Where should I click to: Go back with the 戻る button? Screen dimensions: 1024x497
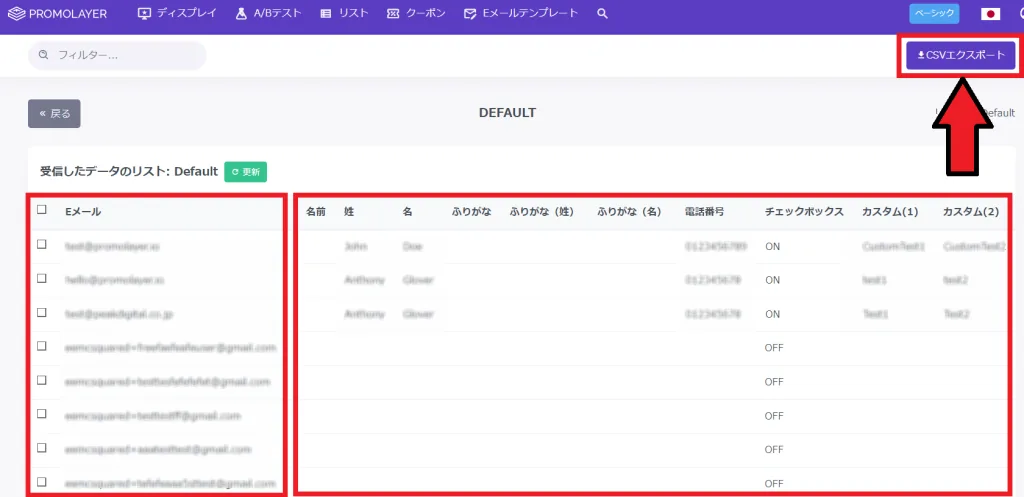[x=54, y=114]
